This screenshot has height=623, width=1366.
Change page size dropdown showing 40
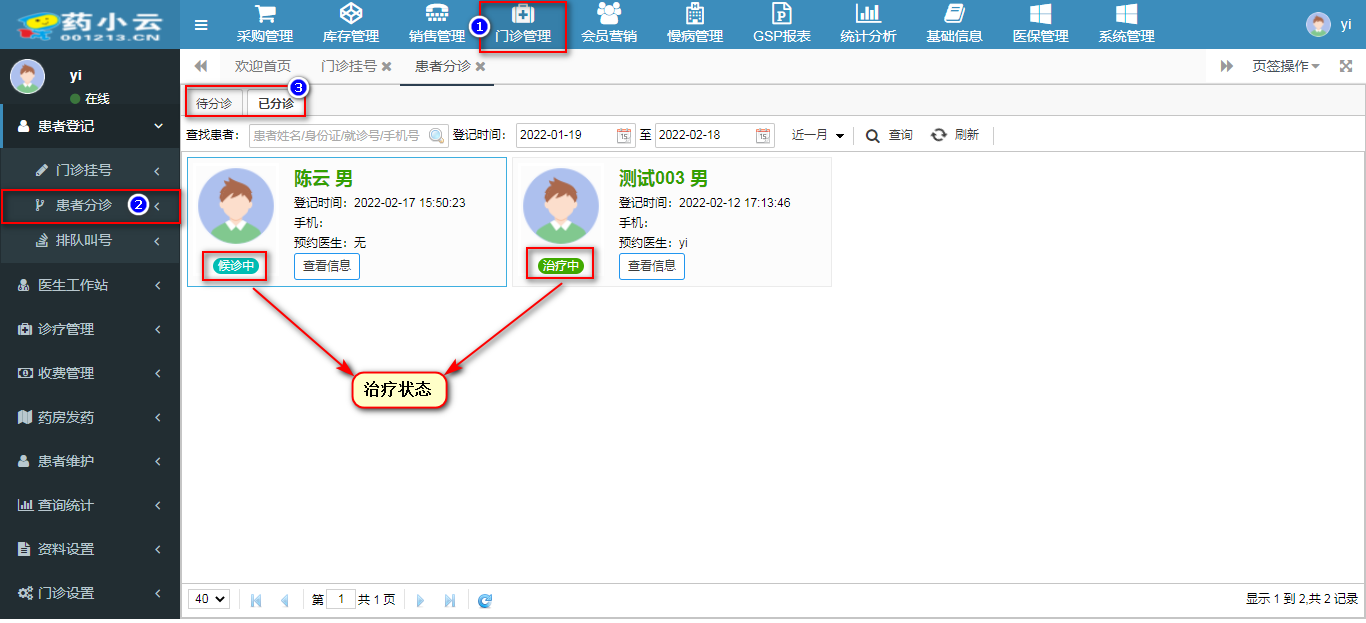click(x=209, y=599)
